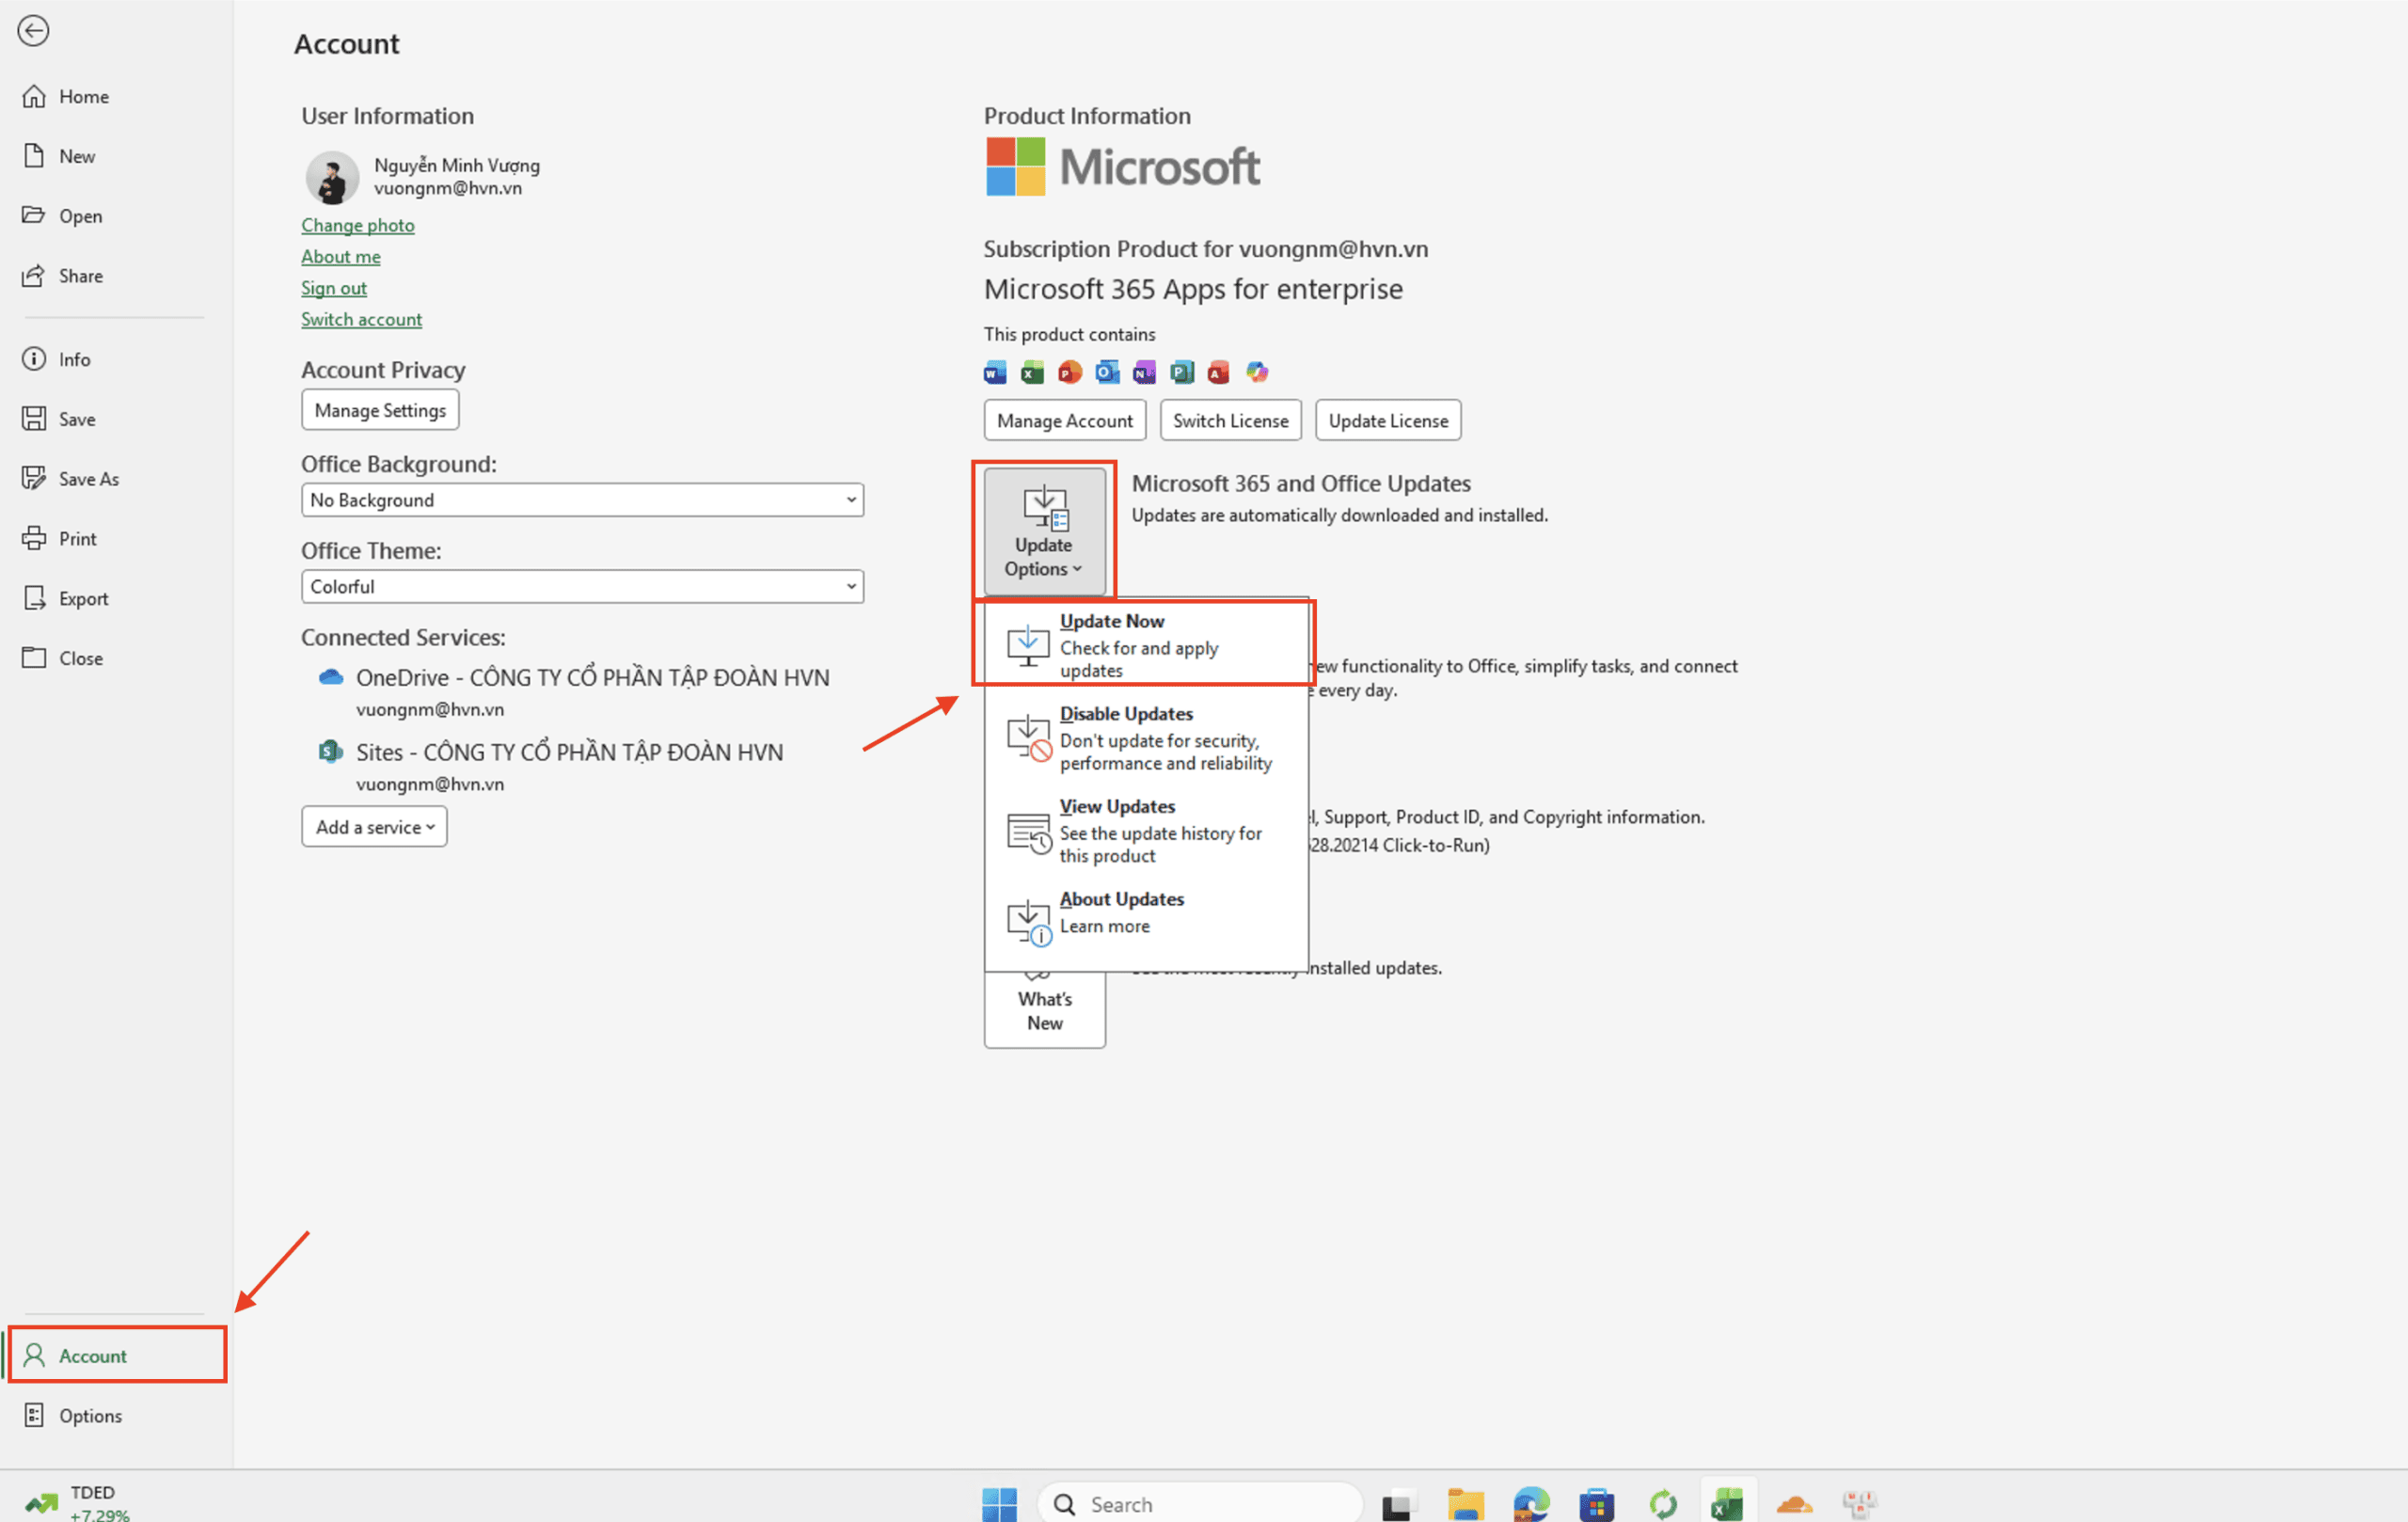Click the Publisher icon under This product contains
This screenshot has height=1522, width=2408.
[x=1182, y=373]
